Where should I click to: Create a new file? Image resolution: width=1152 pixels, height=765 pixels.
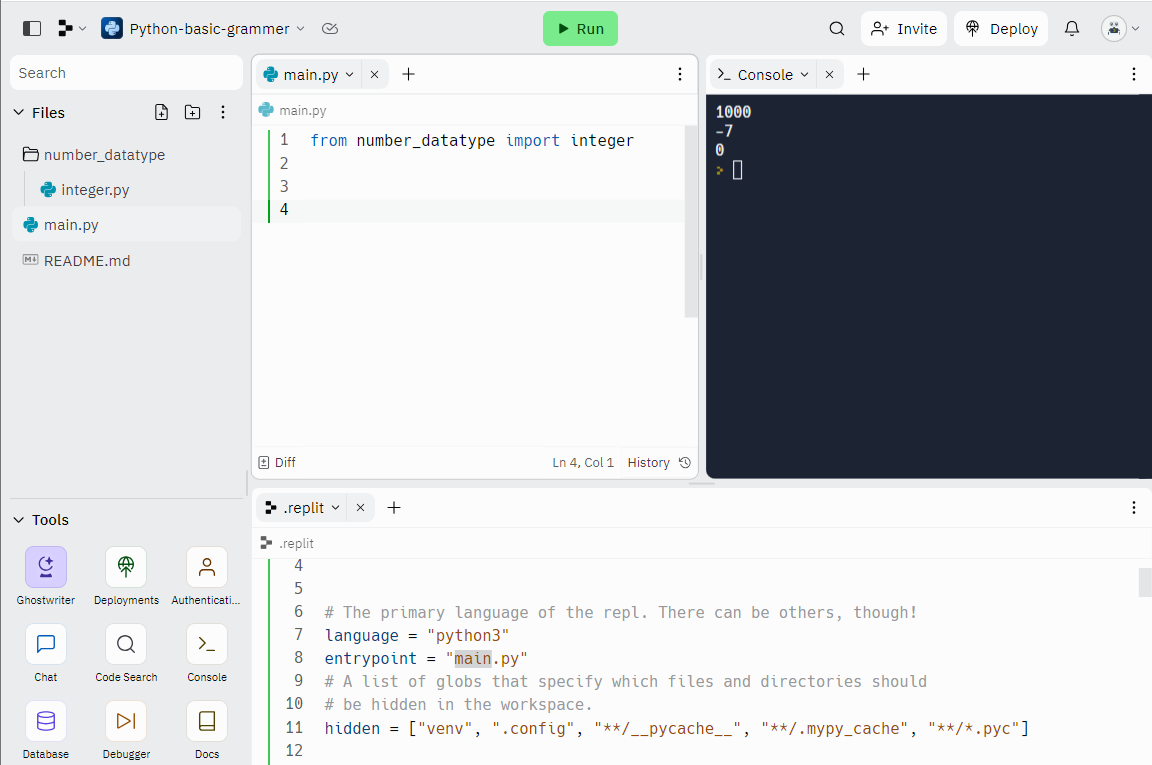click(162, 112)
